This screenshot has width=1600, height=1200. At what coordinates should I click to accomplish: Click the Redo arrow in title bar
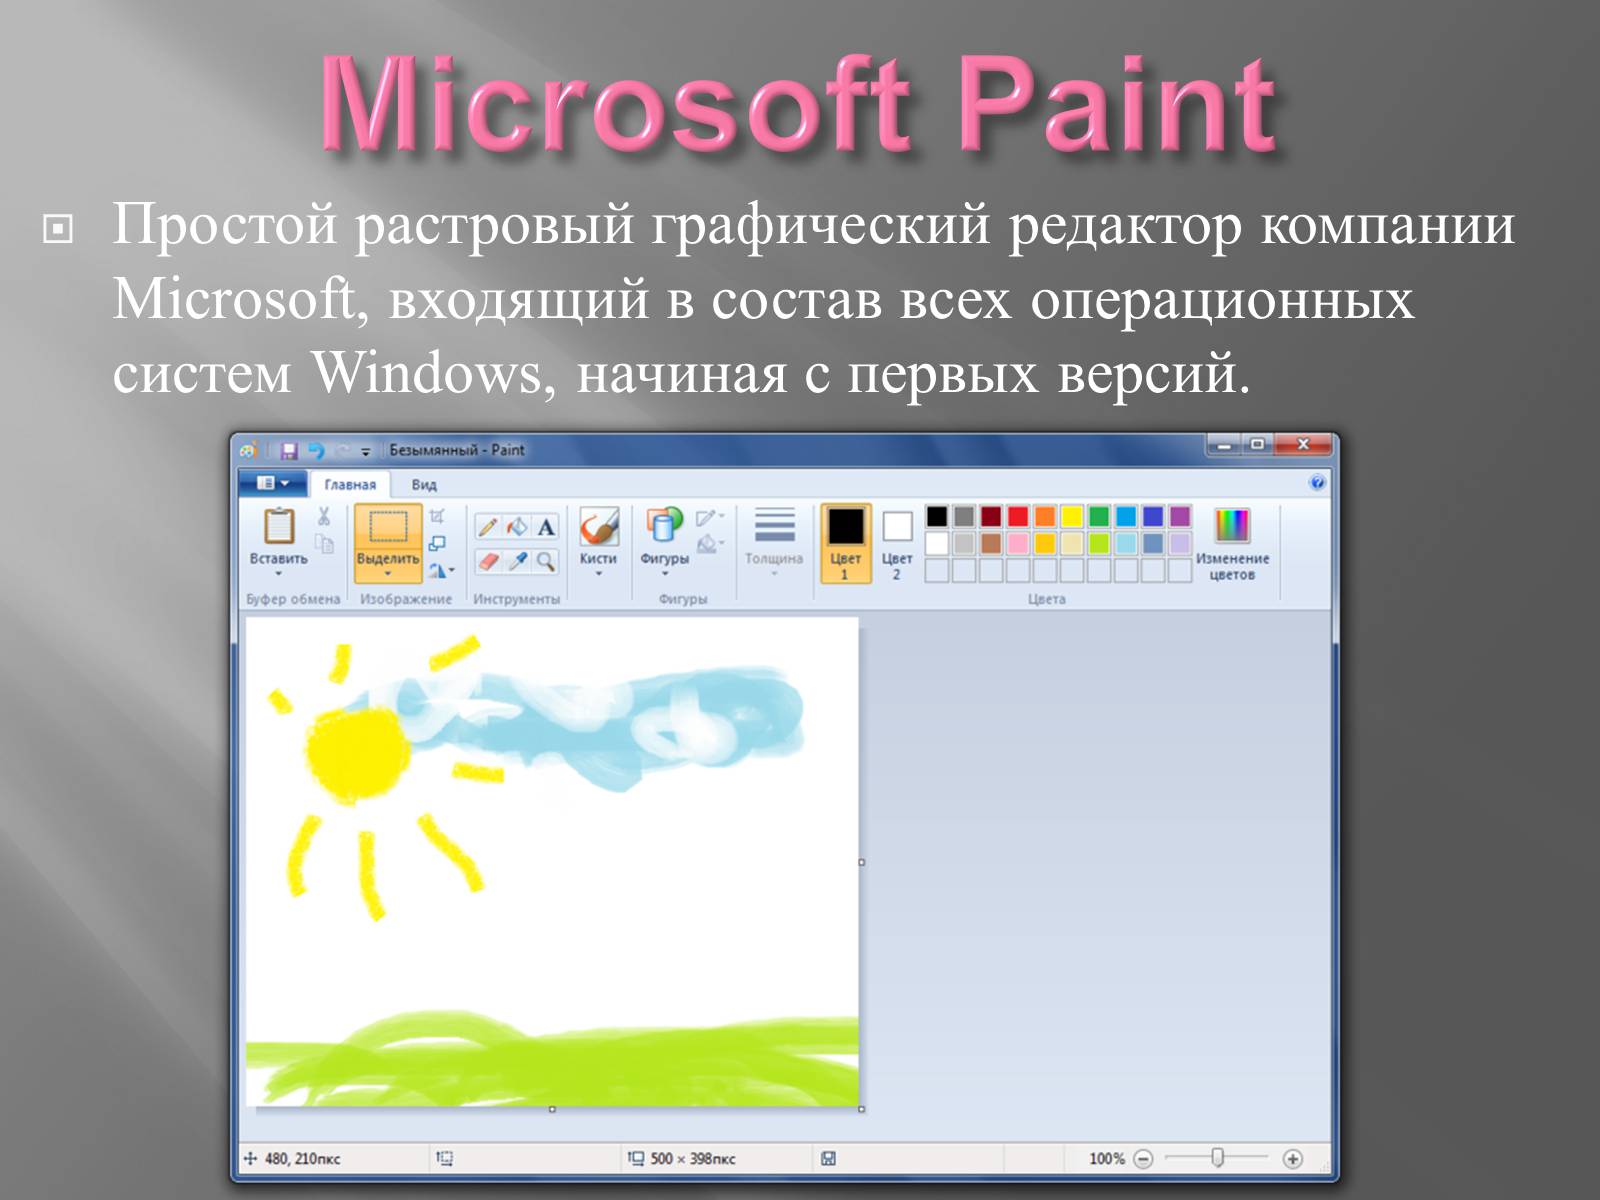tap(342, 451)
